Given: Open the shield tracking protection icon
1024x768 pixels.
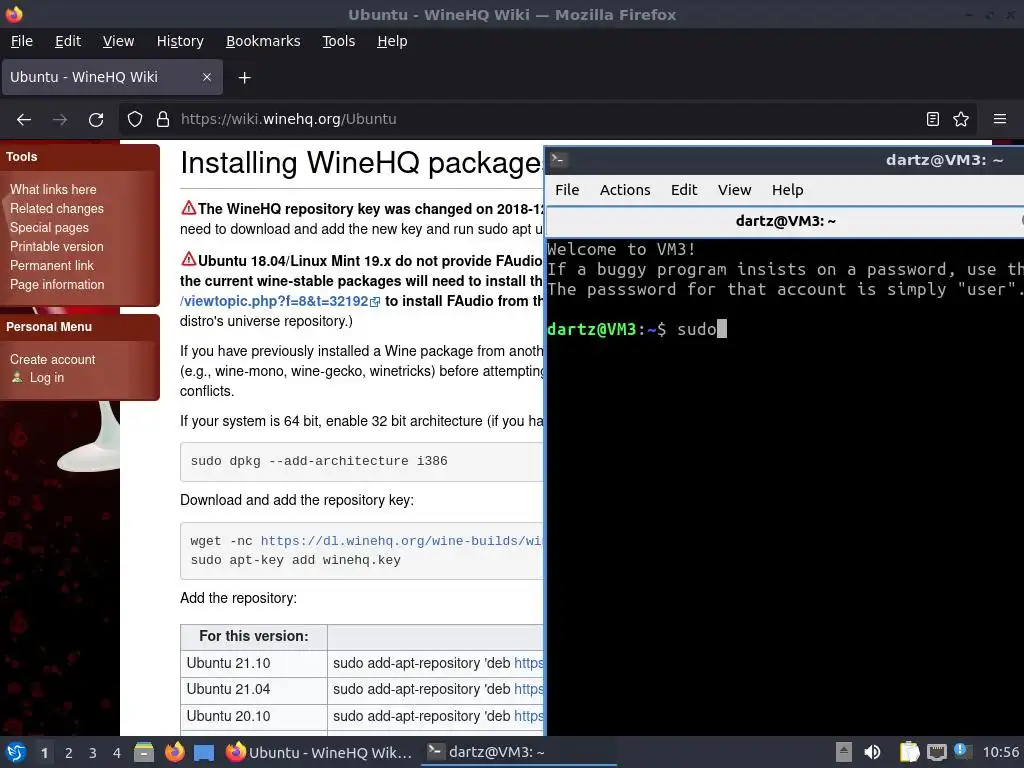Looking at the screenshot, I should pos(135,120).
